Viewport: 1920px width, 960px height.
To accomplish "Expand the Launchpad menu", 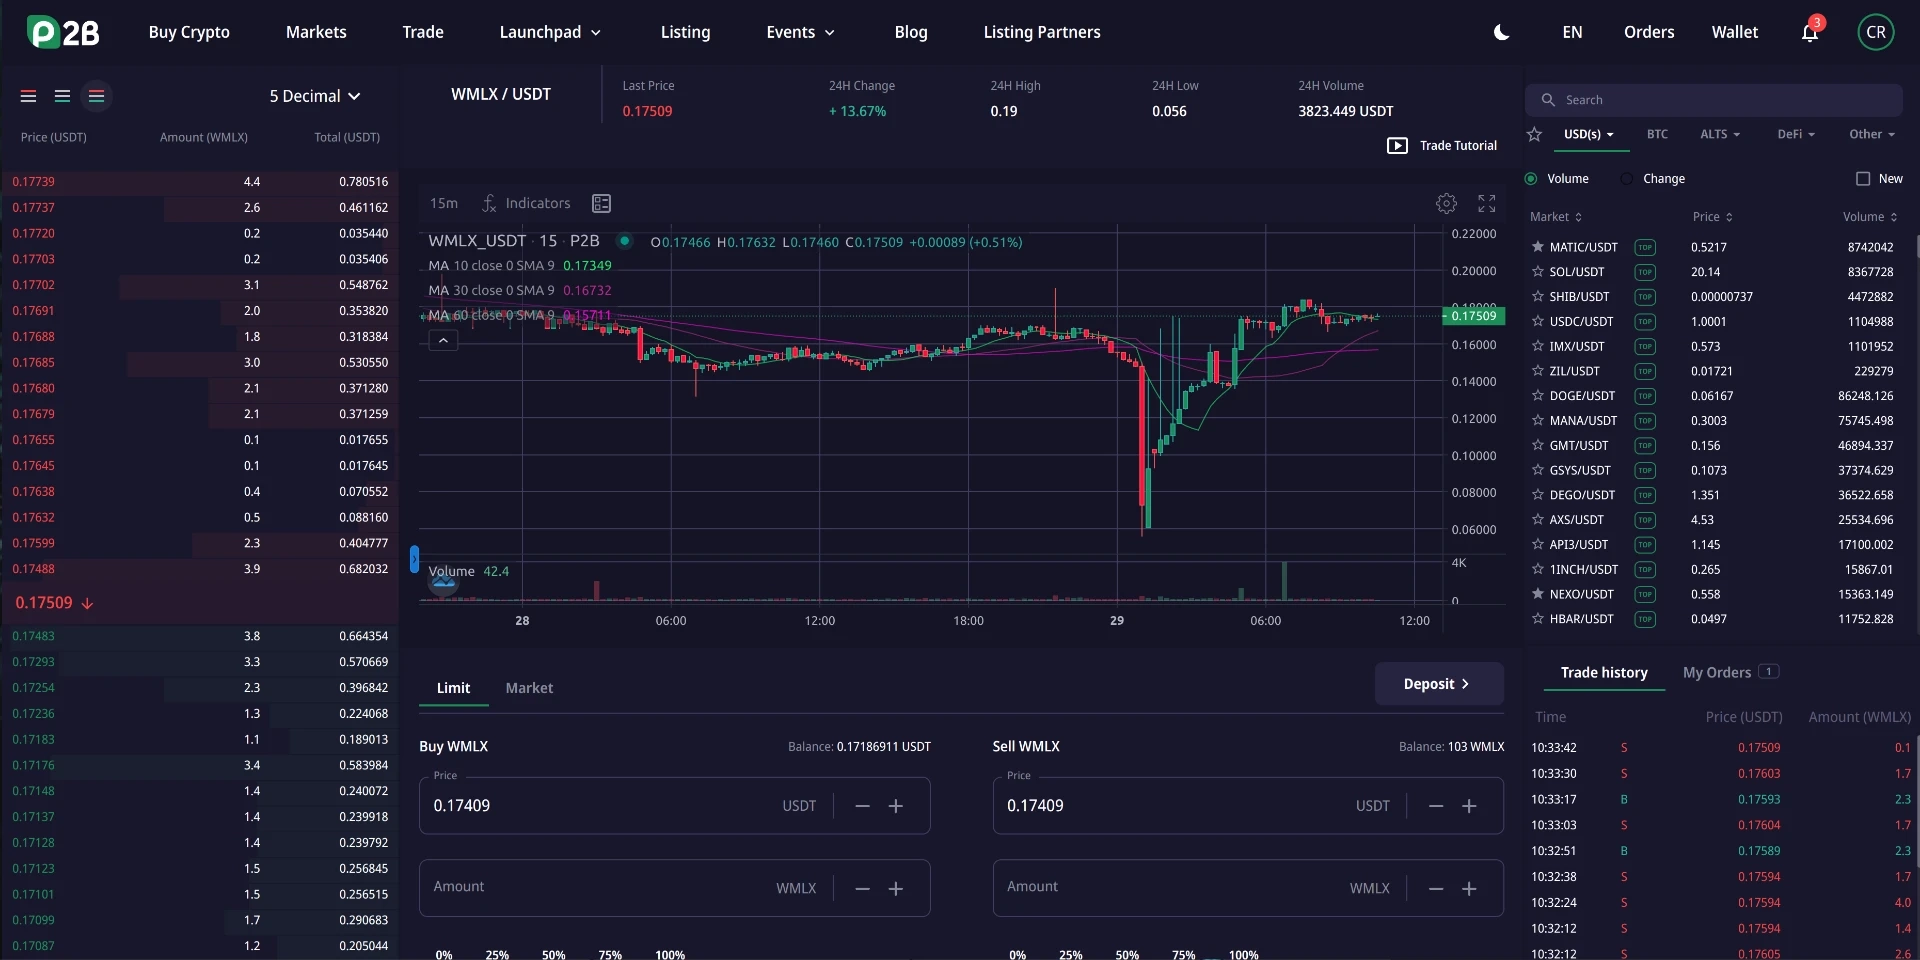I will click(550, 32).
